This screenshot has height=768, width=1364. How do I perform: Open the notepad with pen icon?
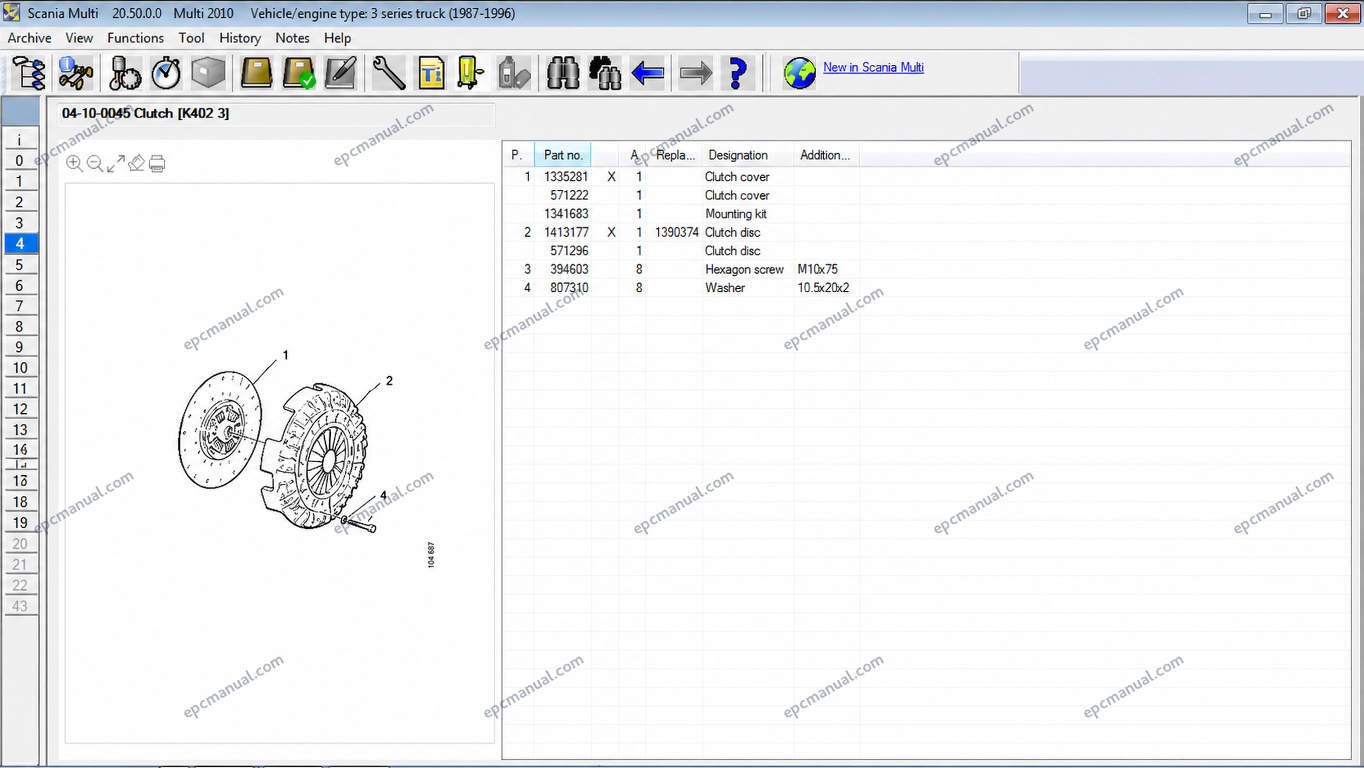(x=340, y=73)
